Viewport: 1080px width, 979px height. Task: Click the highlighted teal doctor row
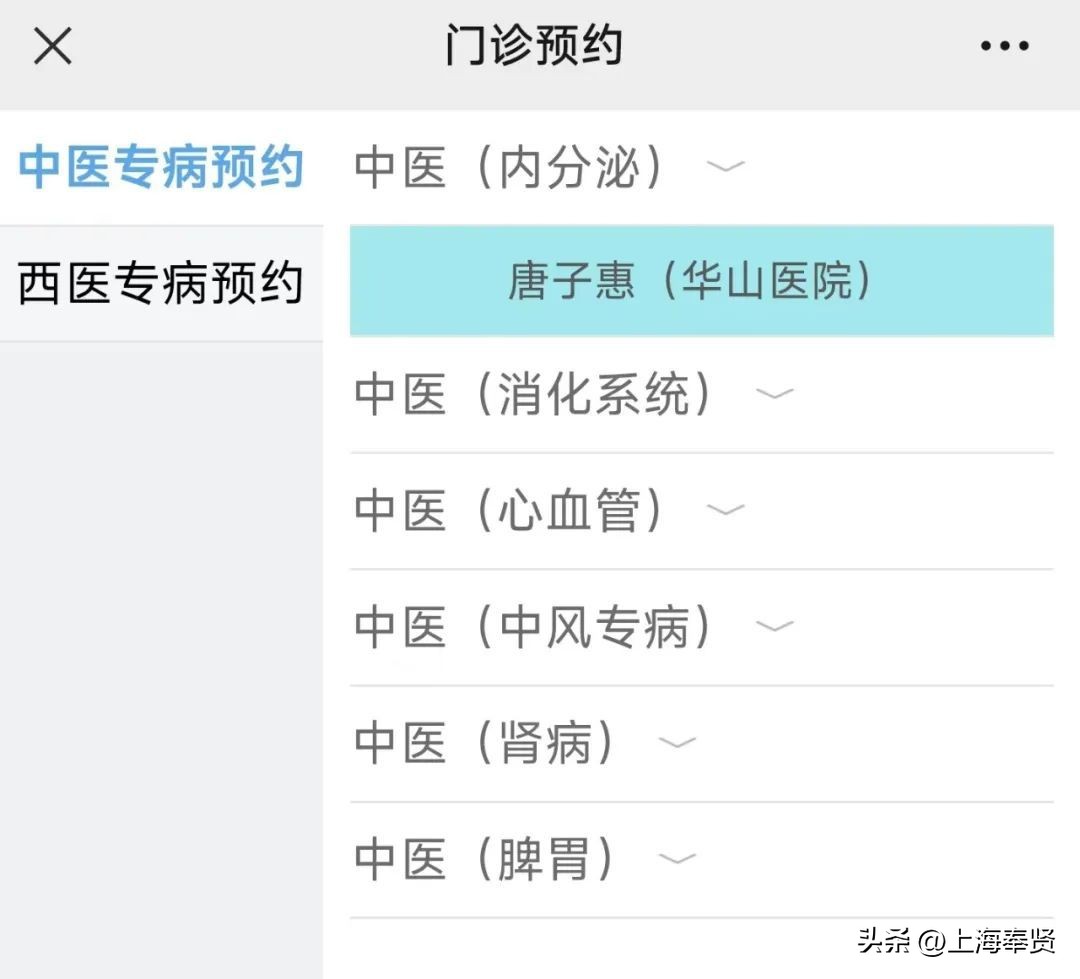700,281
